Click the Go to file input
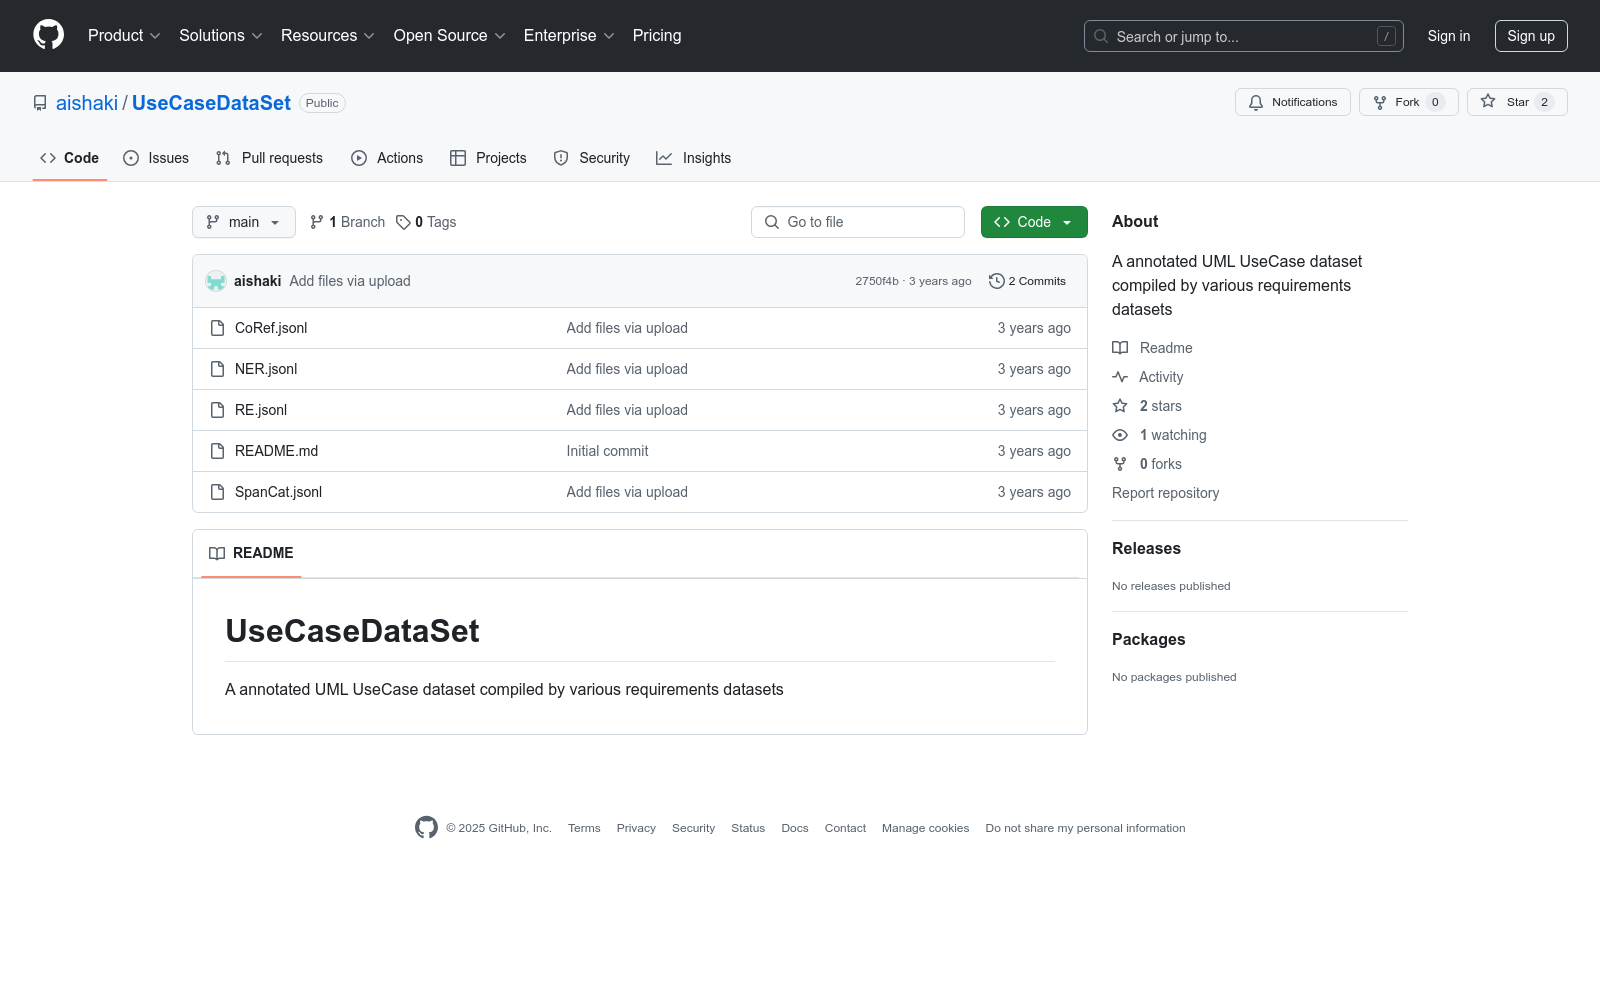Screen dimensions: 1600x1000 click(858, 222)
